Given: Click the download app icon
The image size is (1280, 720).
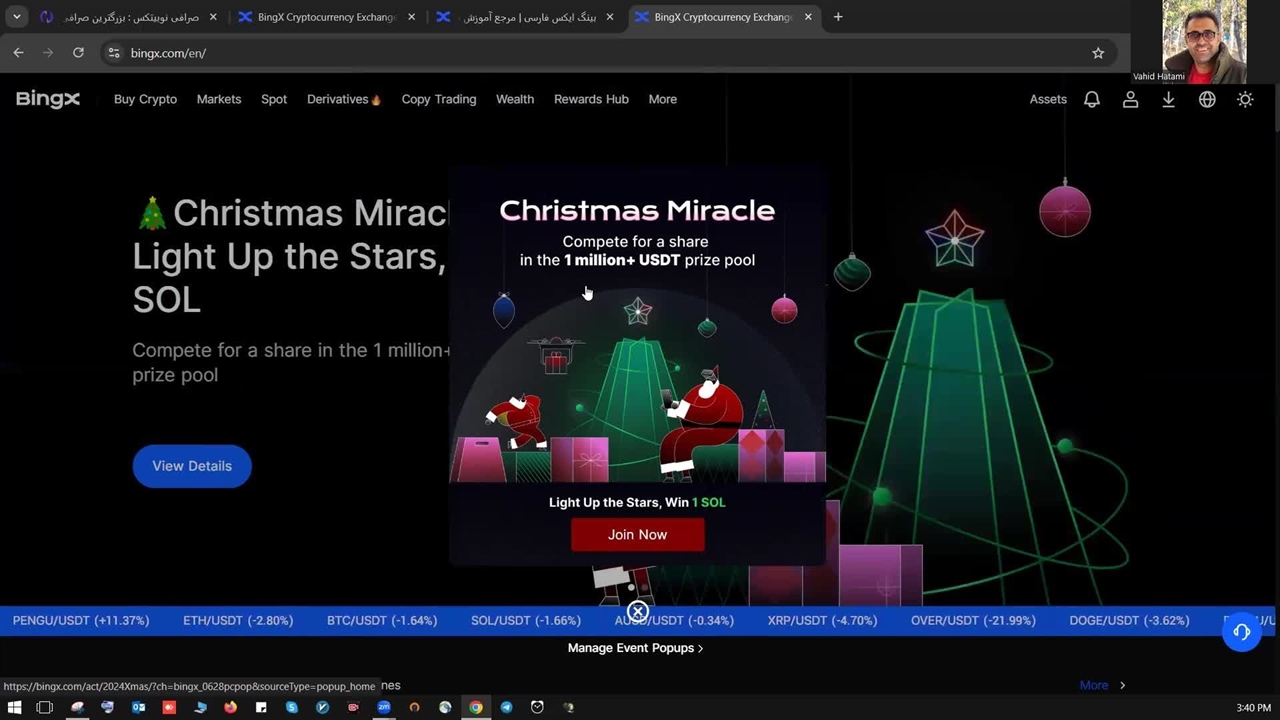Looking at the screenshot, I should tap(1168, 99).
